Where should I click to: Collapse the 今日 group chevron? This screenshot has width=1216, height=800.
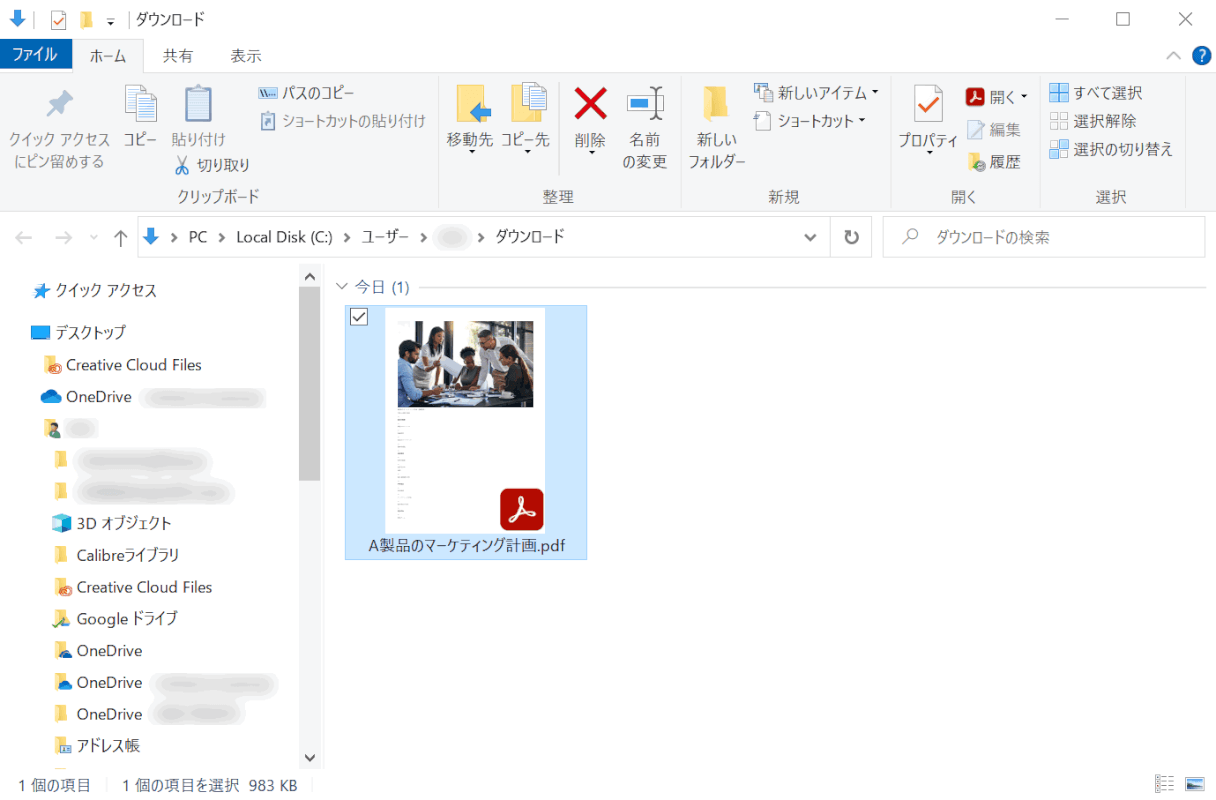pos(342,287)
